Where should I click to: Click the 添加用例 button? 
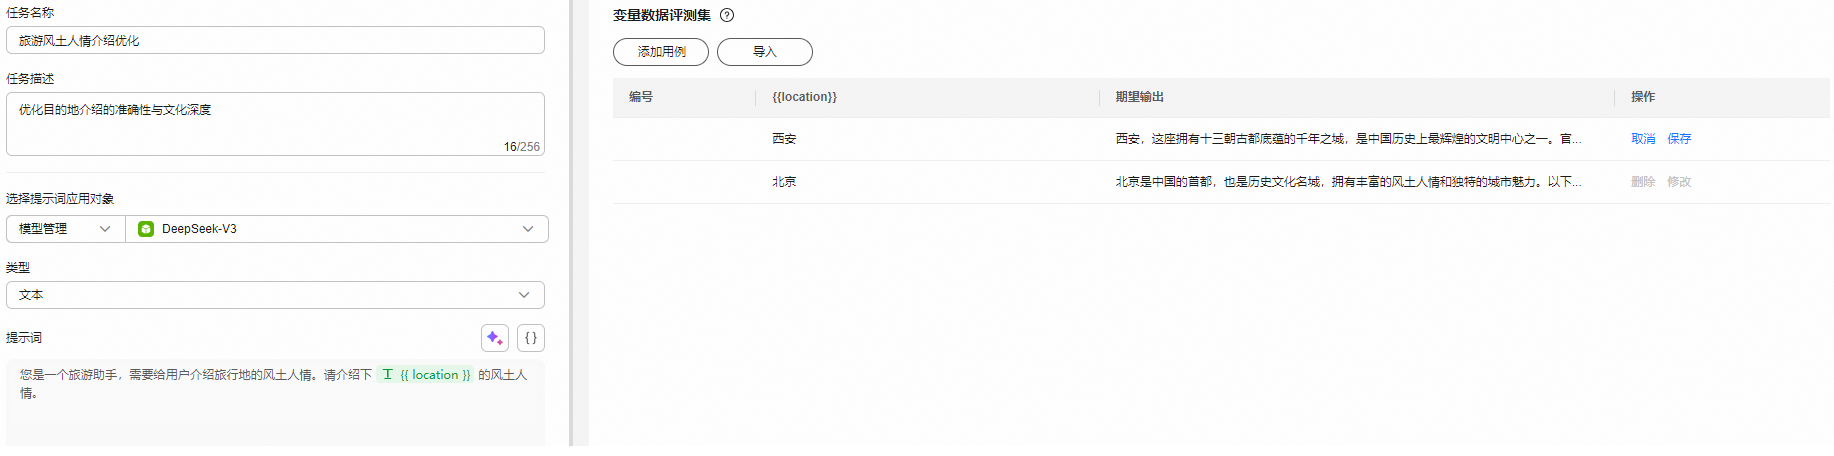tap(661, 52)
